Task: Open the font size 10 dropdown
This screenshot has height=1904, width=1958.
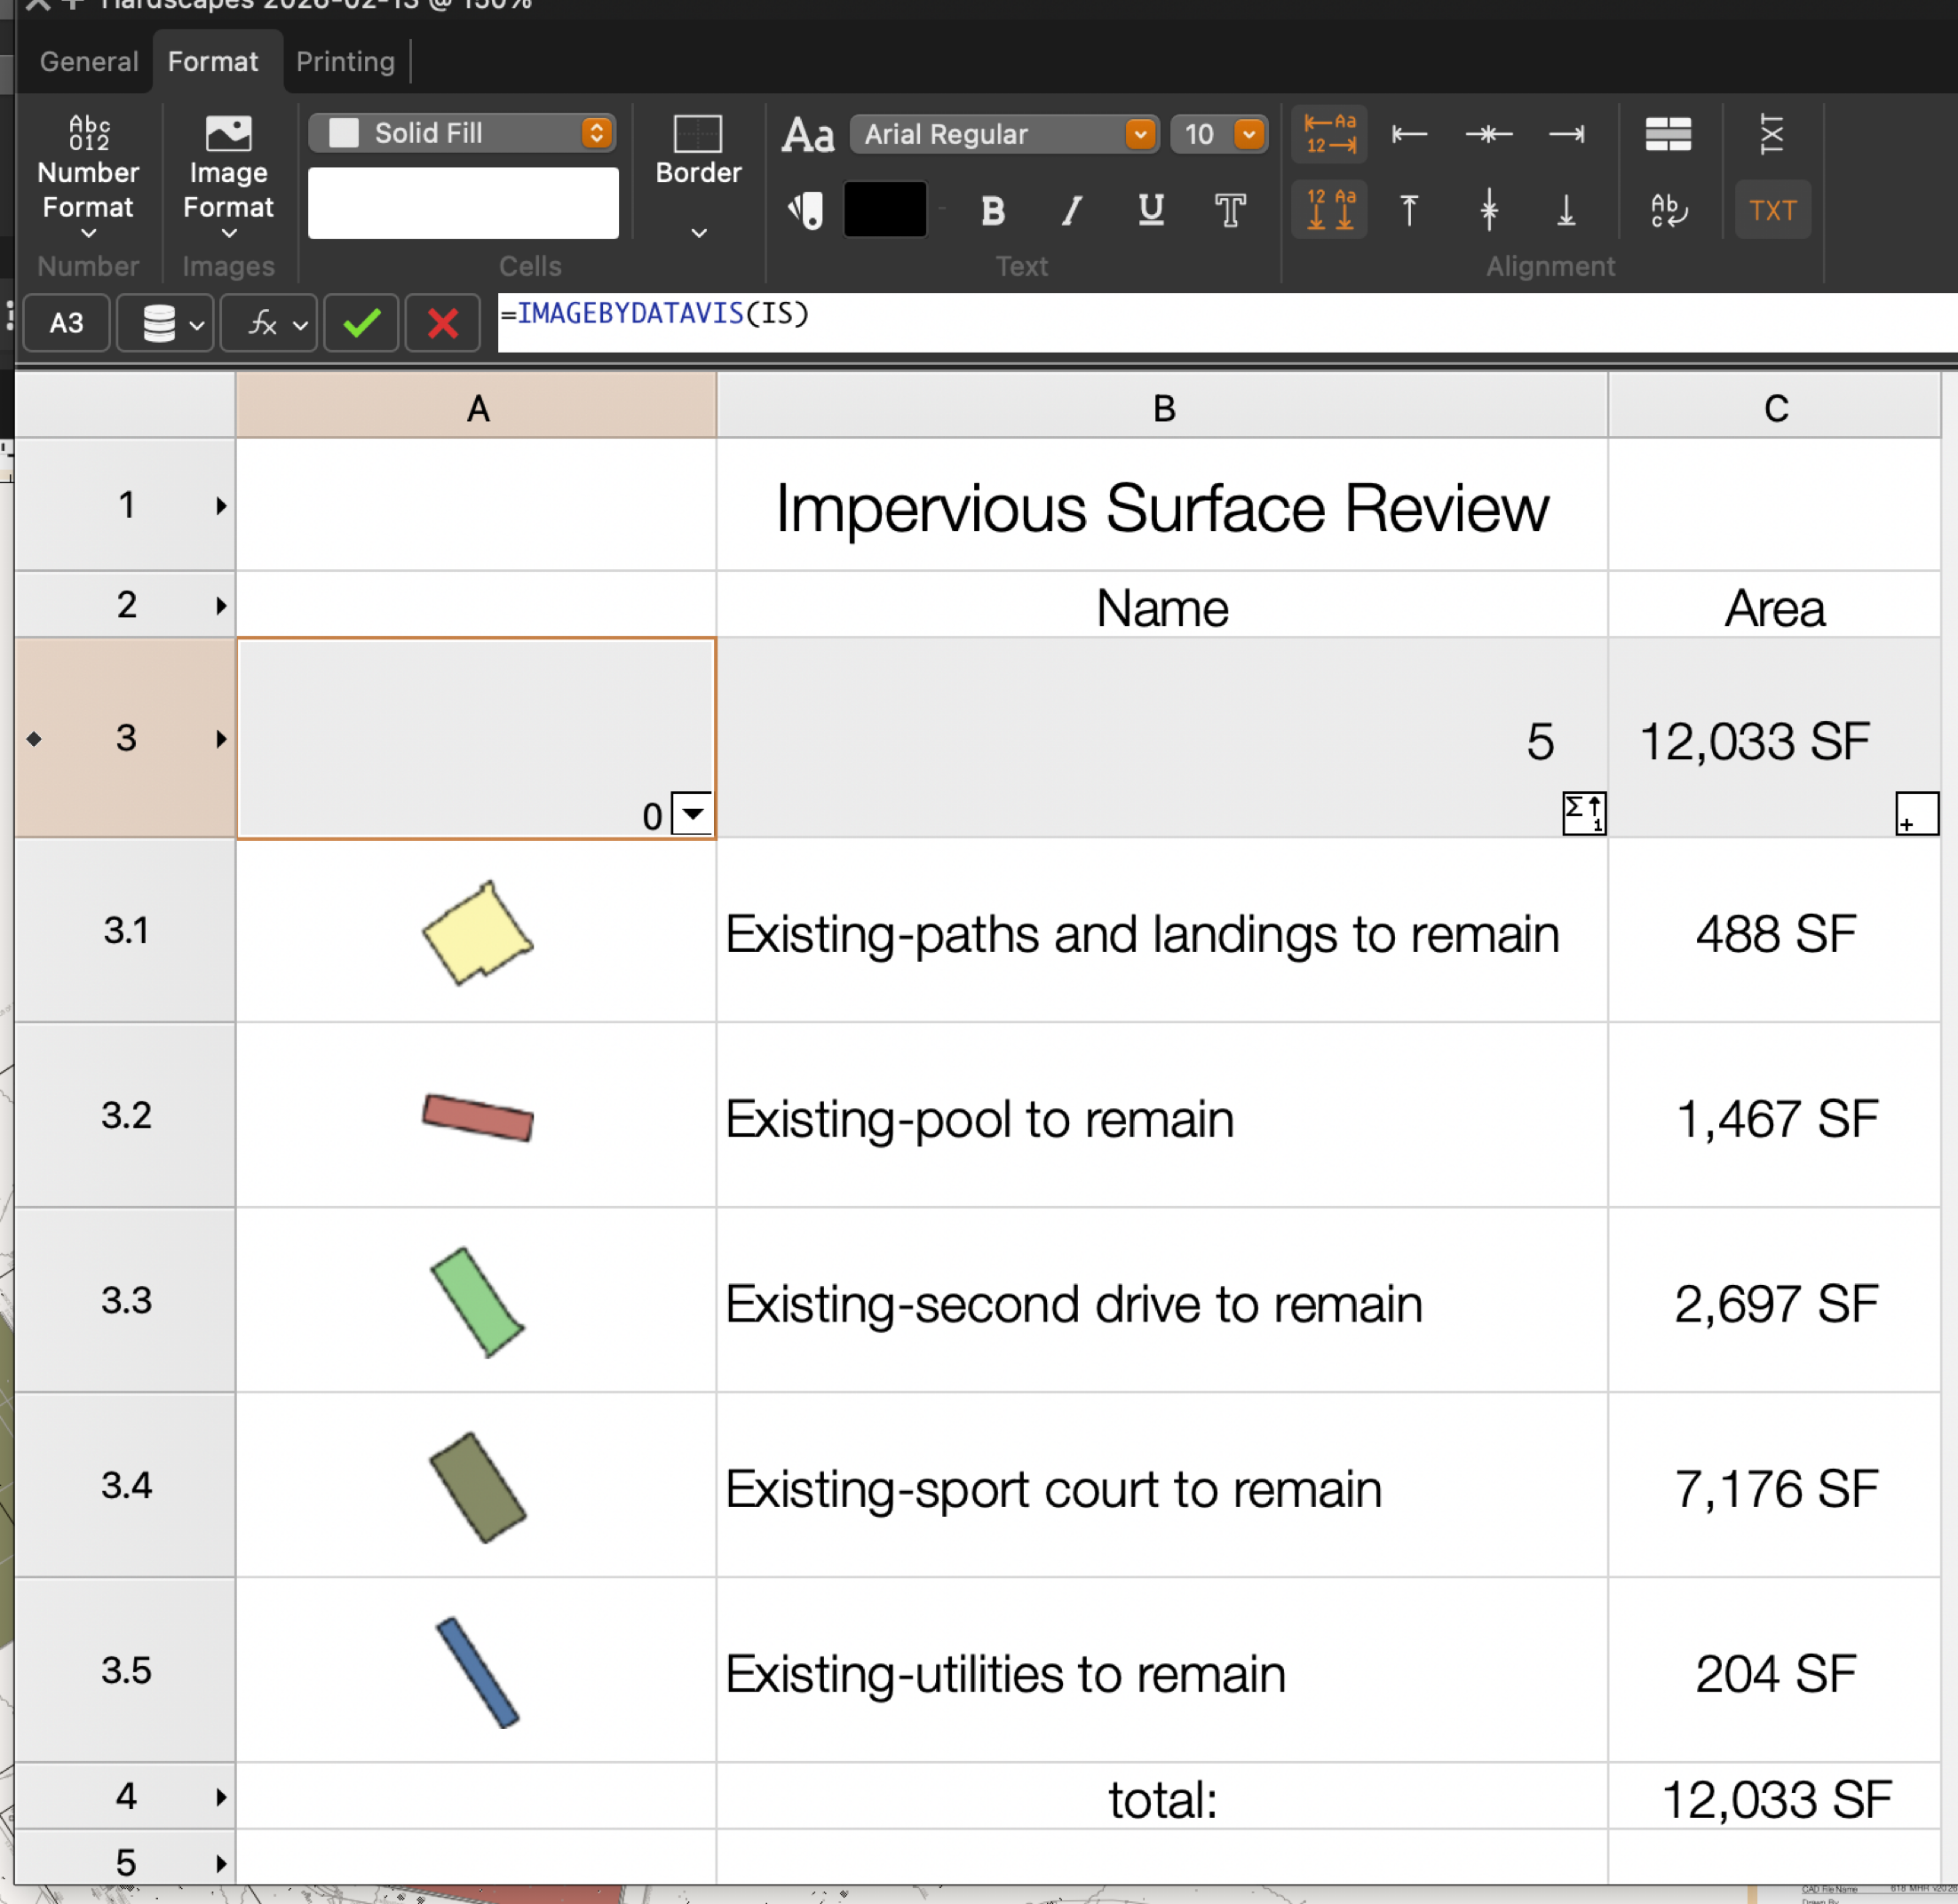Action: pos(1218,134)
